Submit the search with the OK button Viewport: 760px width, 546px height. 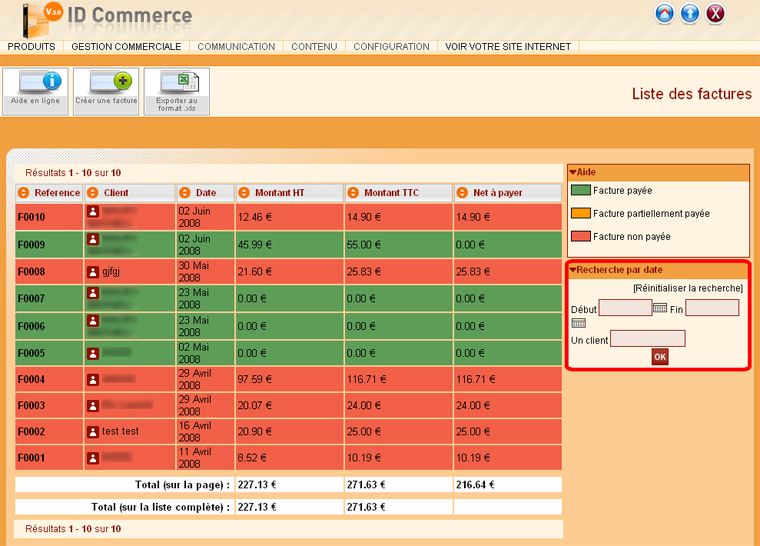pos(660,357)
